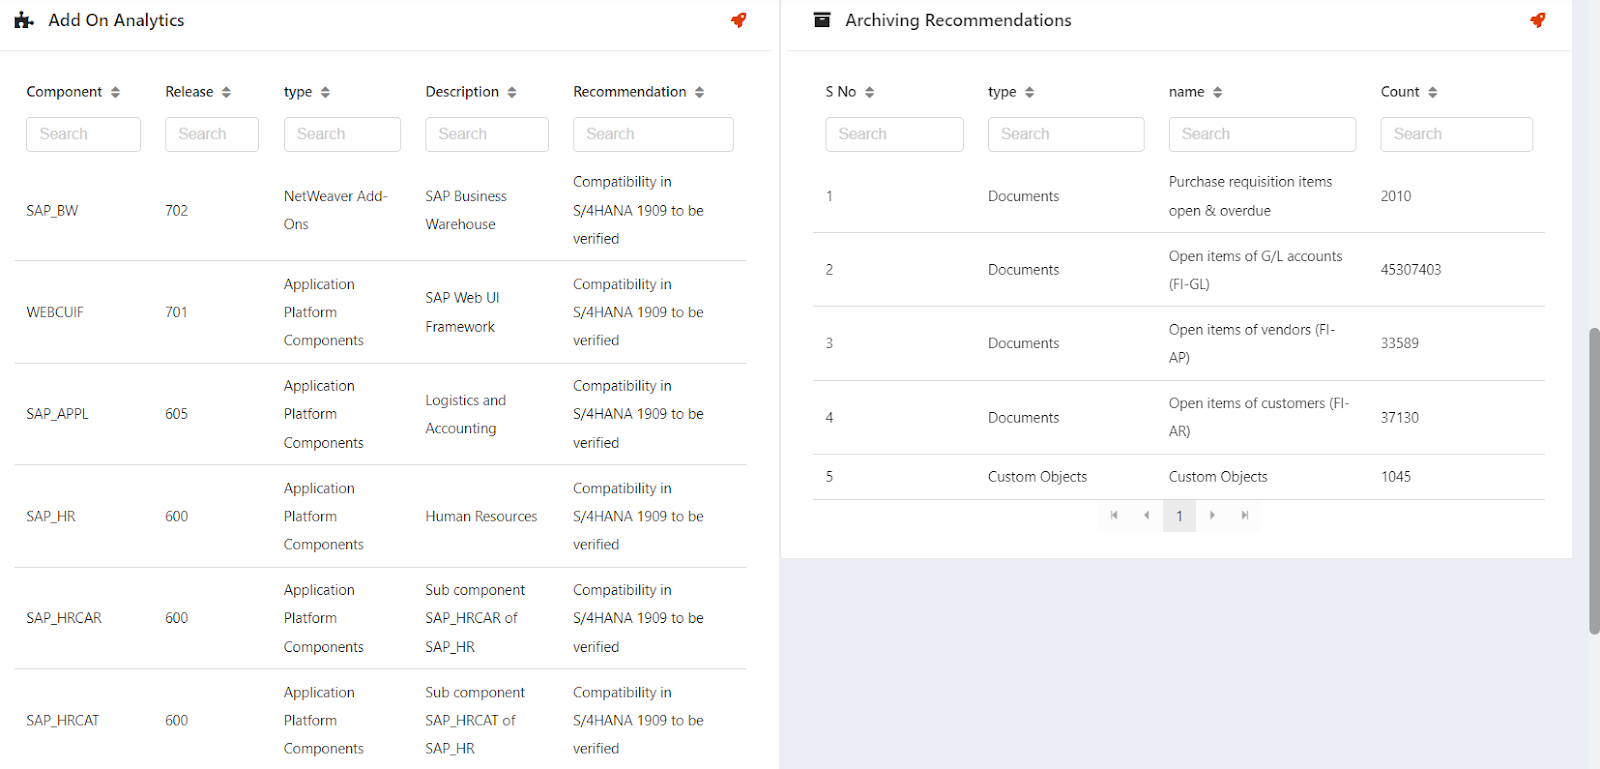Screen dimensions: 1600x769
Task: Sort archiving table by Count
Action: tap(1432, 92)
